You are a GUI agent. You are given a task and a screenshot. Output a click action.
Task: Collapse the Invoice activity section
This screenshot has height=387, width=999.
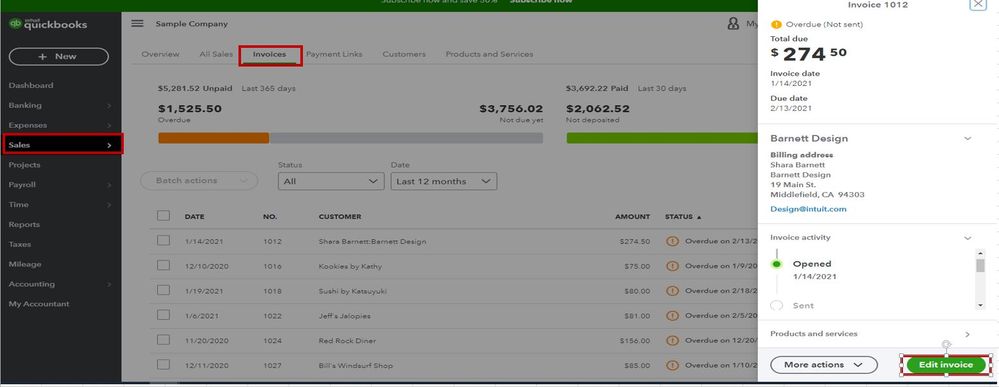coord(968,238)
